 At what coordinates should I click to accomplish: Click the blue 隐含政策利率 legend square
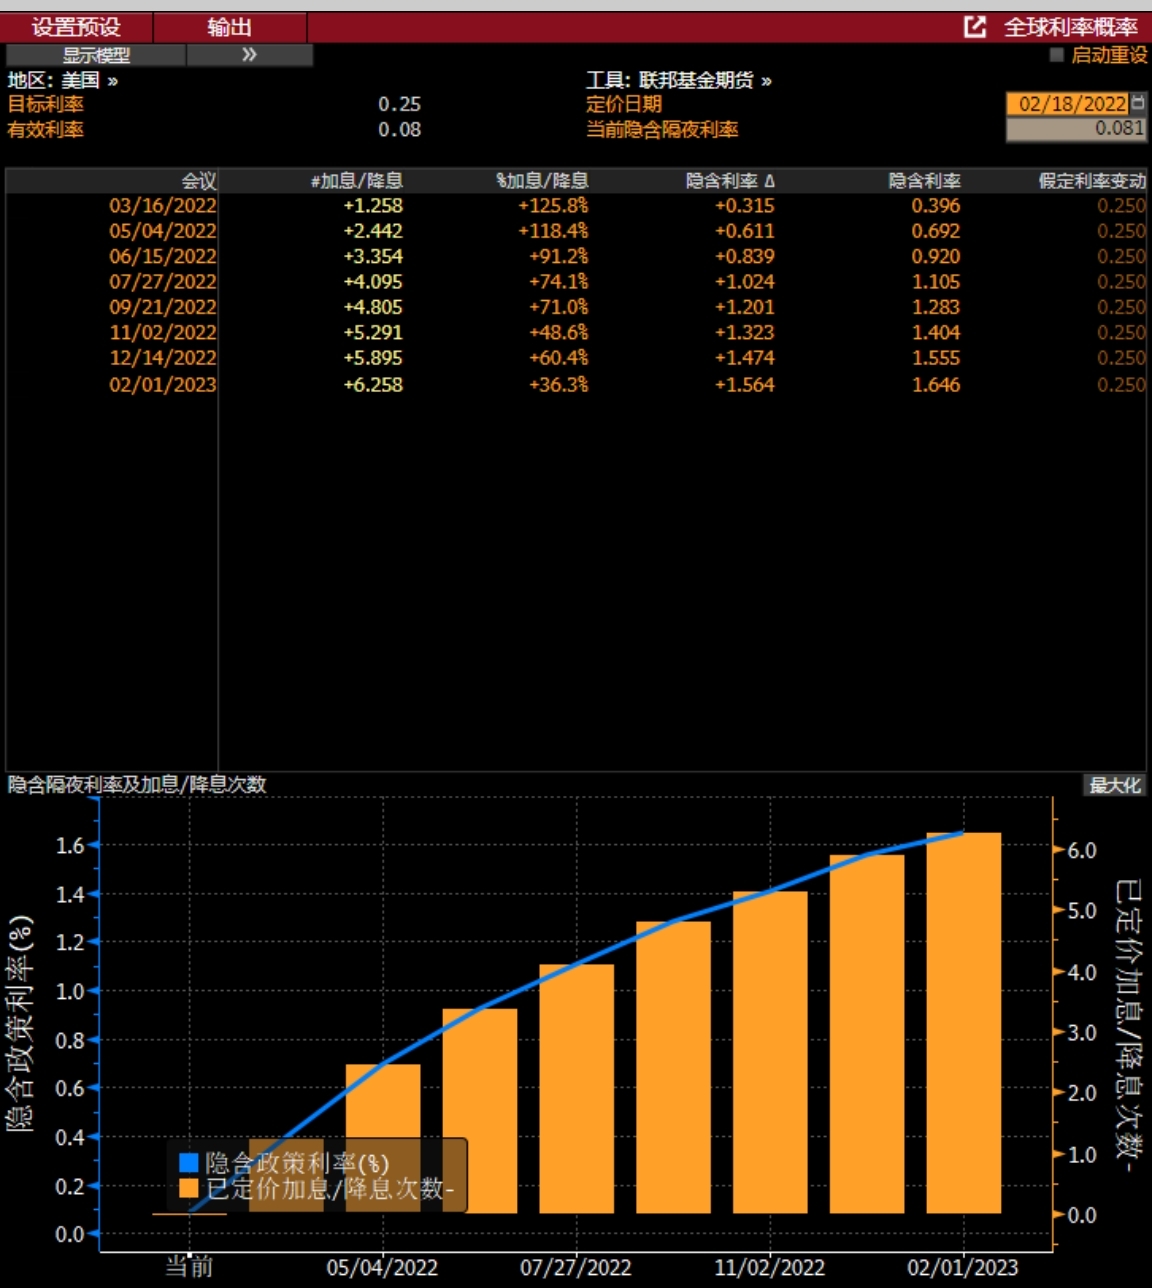pos(188,1163)
